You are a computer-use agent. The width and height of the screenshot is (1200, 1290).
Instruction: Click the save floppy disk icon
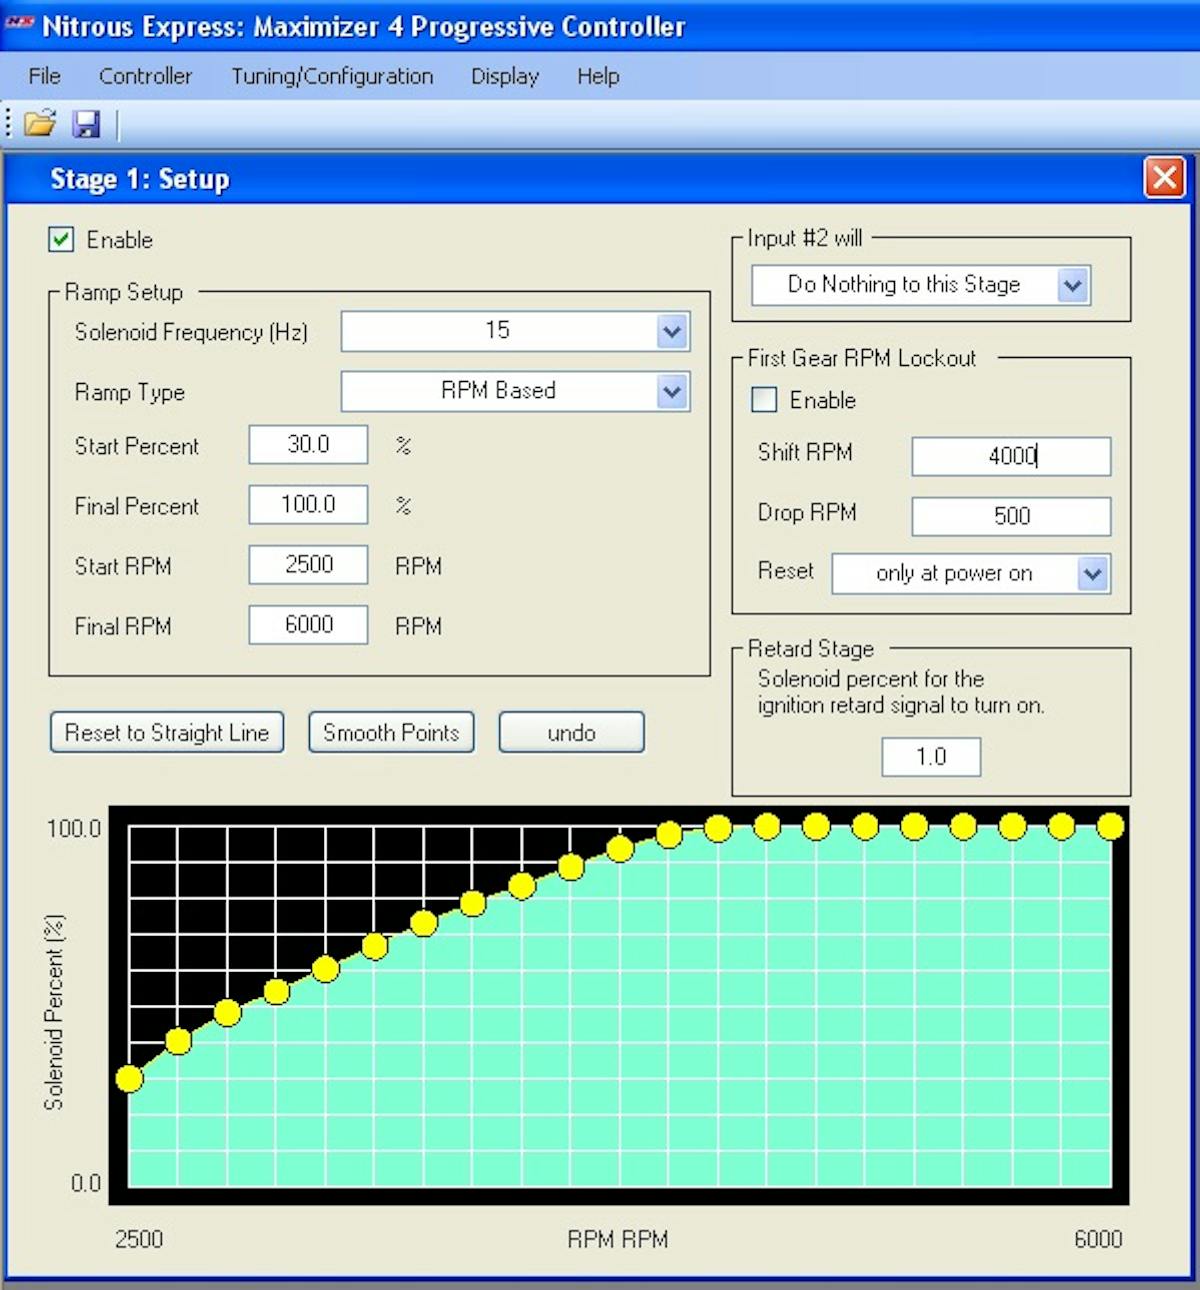click(87, 123)
